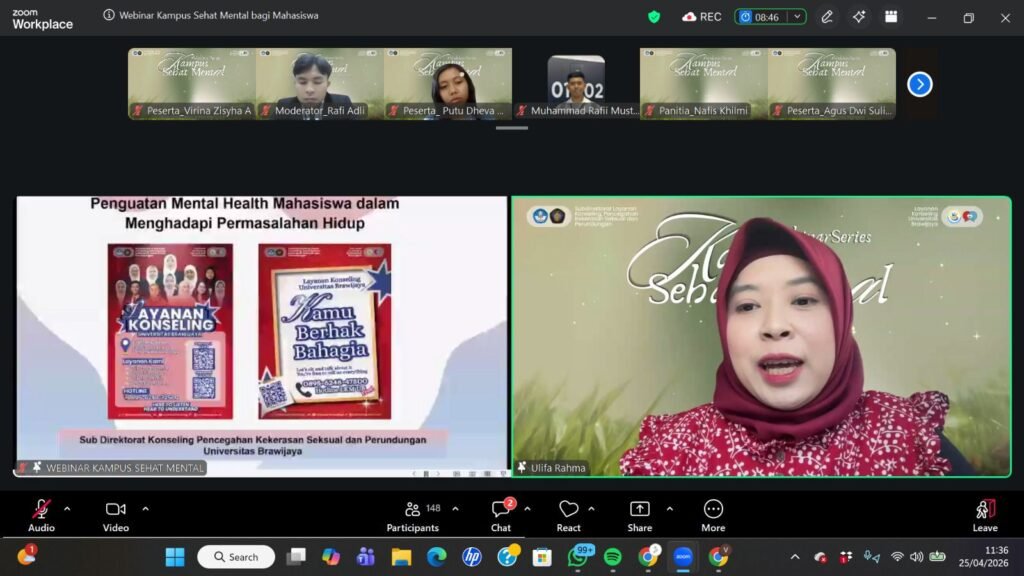The height and width of the screenshot is (576, 1024).
Task: Open the Participants list
Action: pyautogui.click(x=413, y=514)
